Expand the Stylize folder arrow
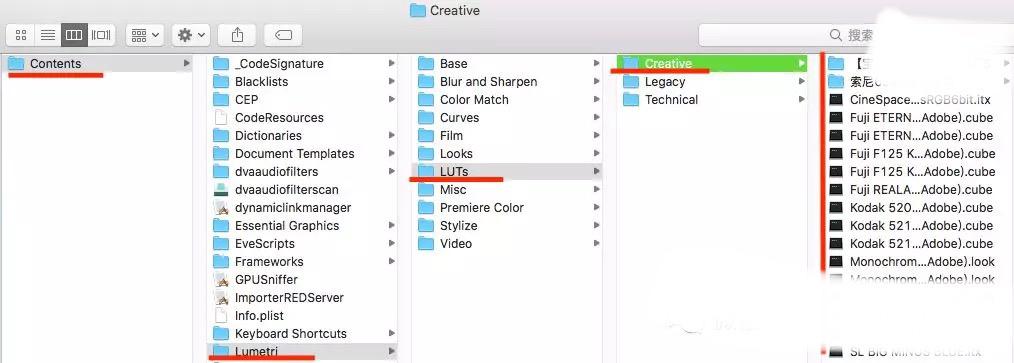The image size is (1014, 363). coord(597,226)
